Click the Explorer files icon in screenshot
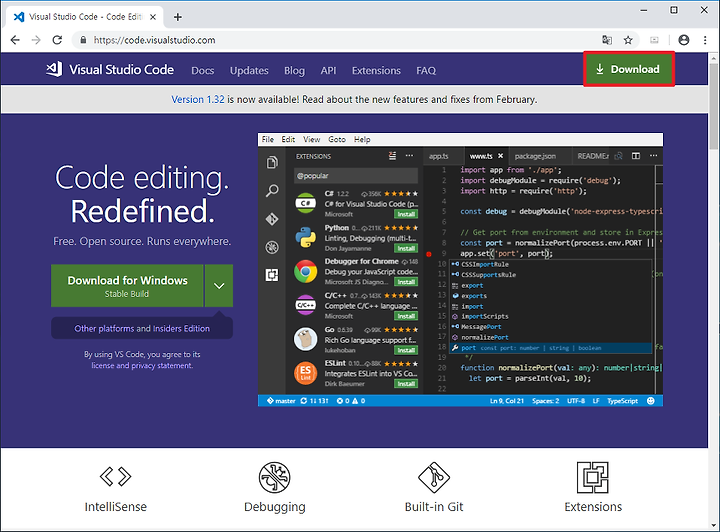Image resolution: width=720 pixels, height=532 pixels. click(x=272, y=162)
